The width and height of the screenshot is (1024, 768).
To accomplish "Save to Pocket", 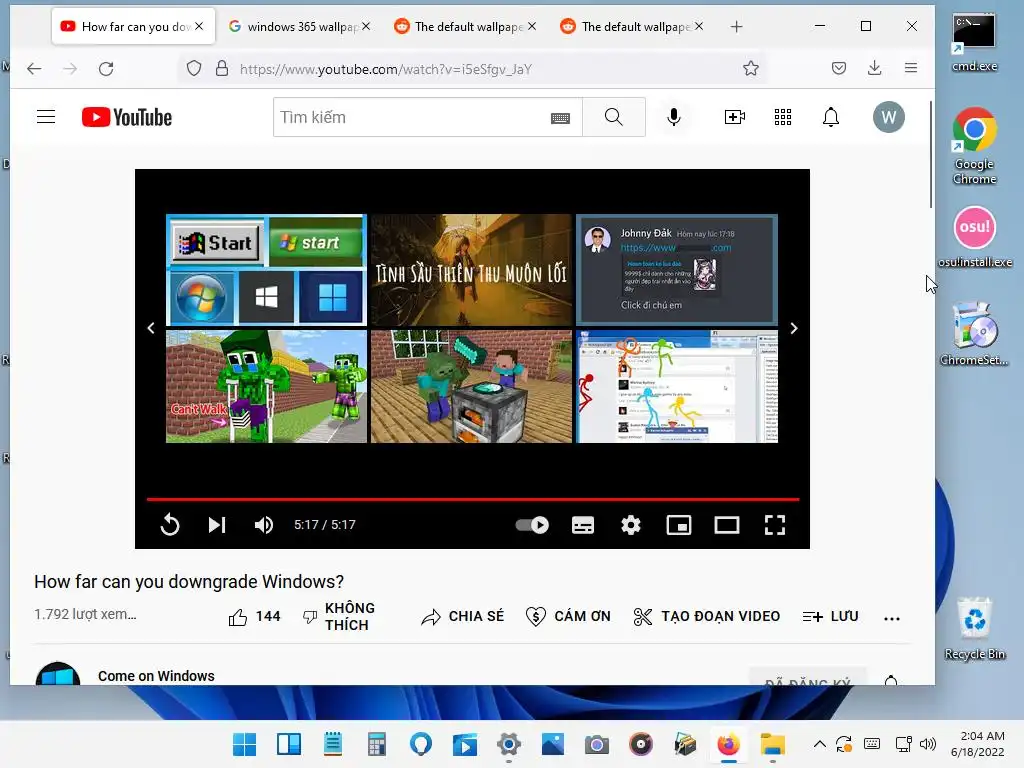I will (x=839, y=69).
